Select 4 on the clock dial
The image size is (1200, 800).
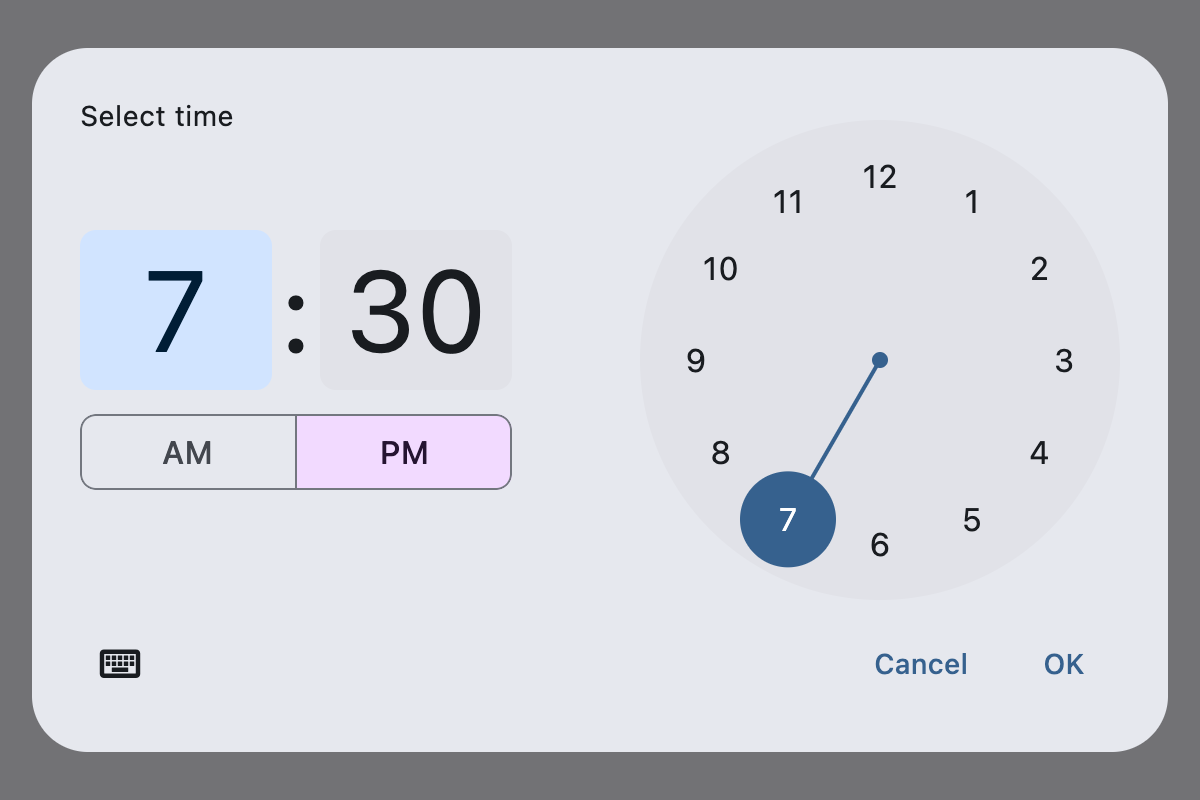1039,452
